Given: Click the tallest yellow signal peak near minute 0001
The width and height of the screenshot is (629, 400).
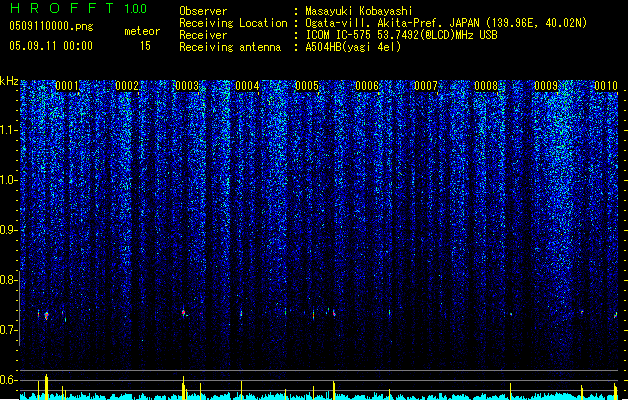Looking at the screenshot, I should click(x=47, y=387).
